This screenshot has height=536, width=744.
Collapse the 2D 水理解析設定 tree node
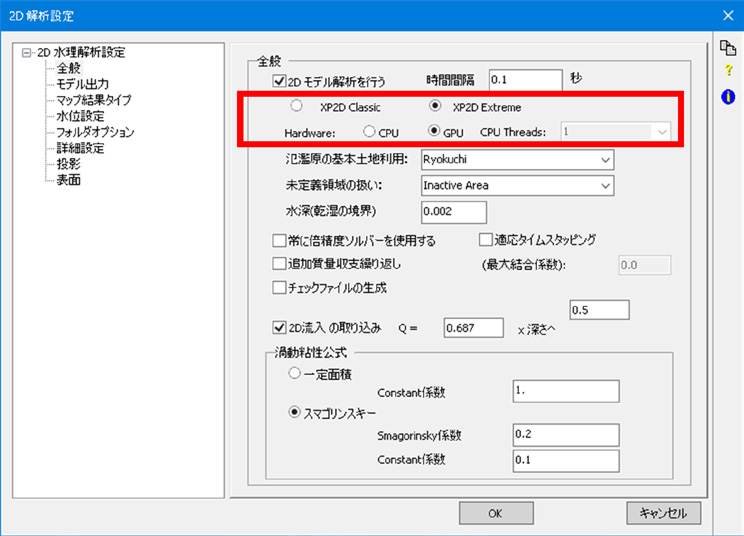tap(27, 52)
